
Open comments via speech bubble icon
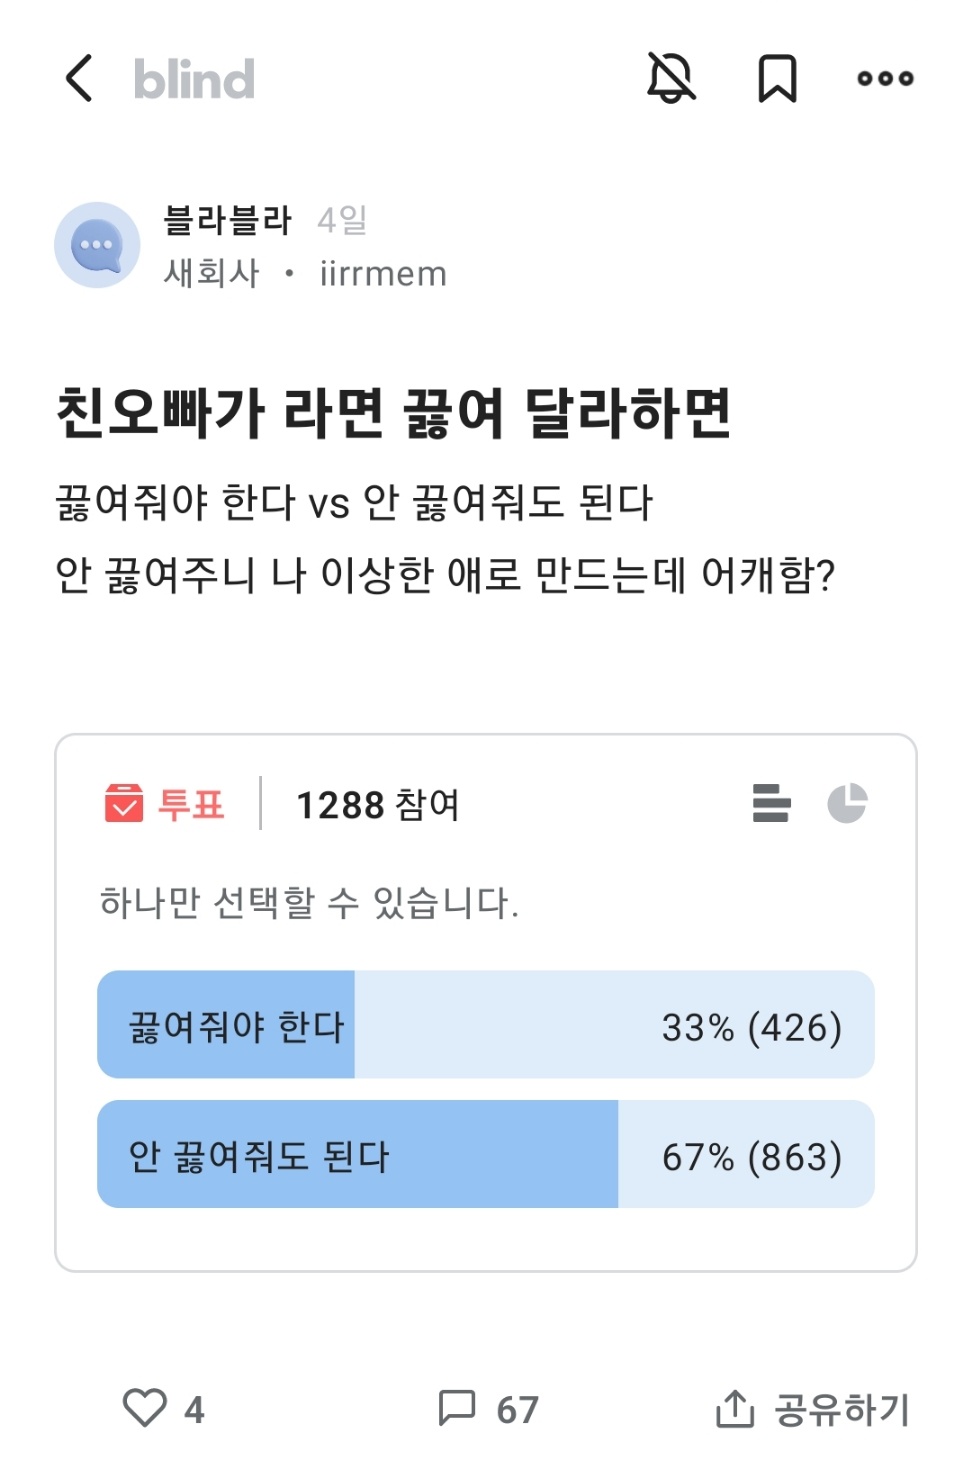click(458, 1408)
